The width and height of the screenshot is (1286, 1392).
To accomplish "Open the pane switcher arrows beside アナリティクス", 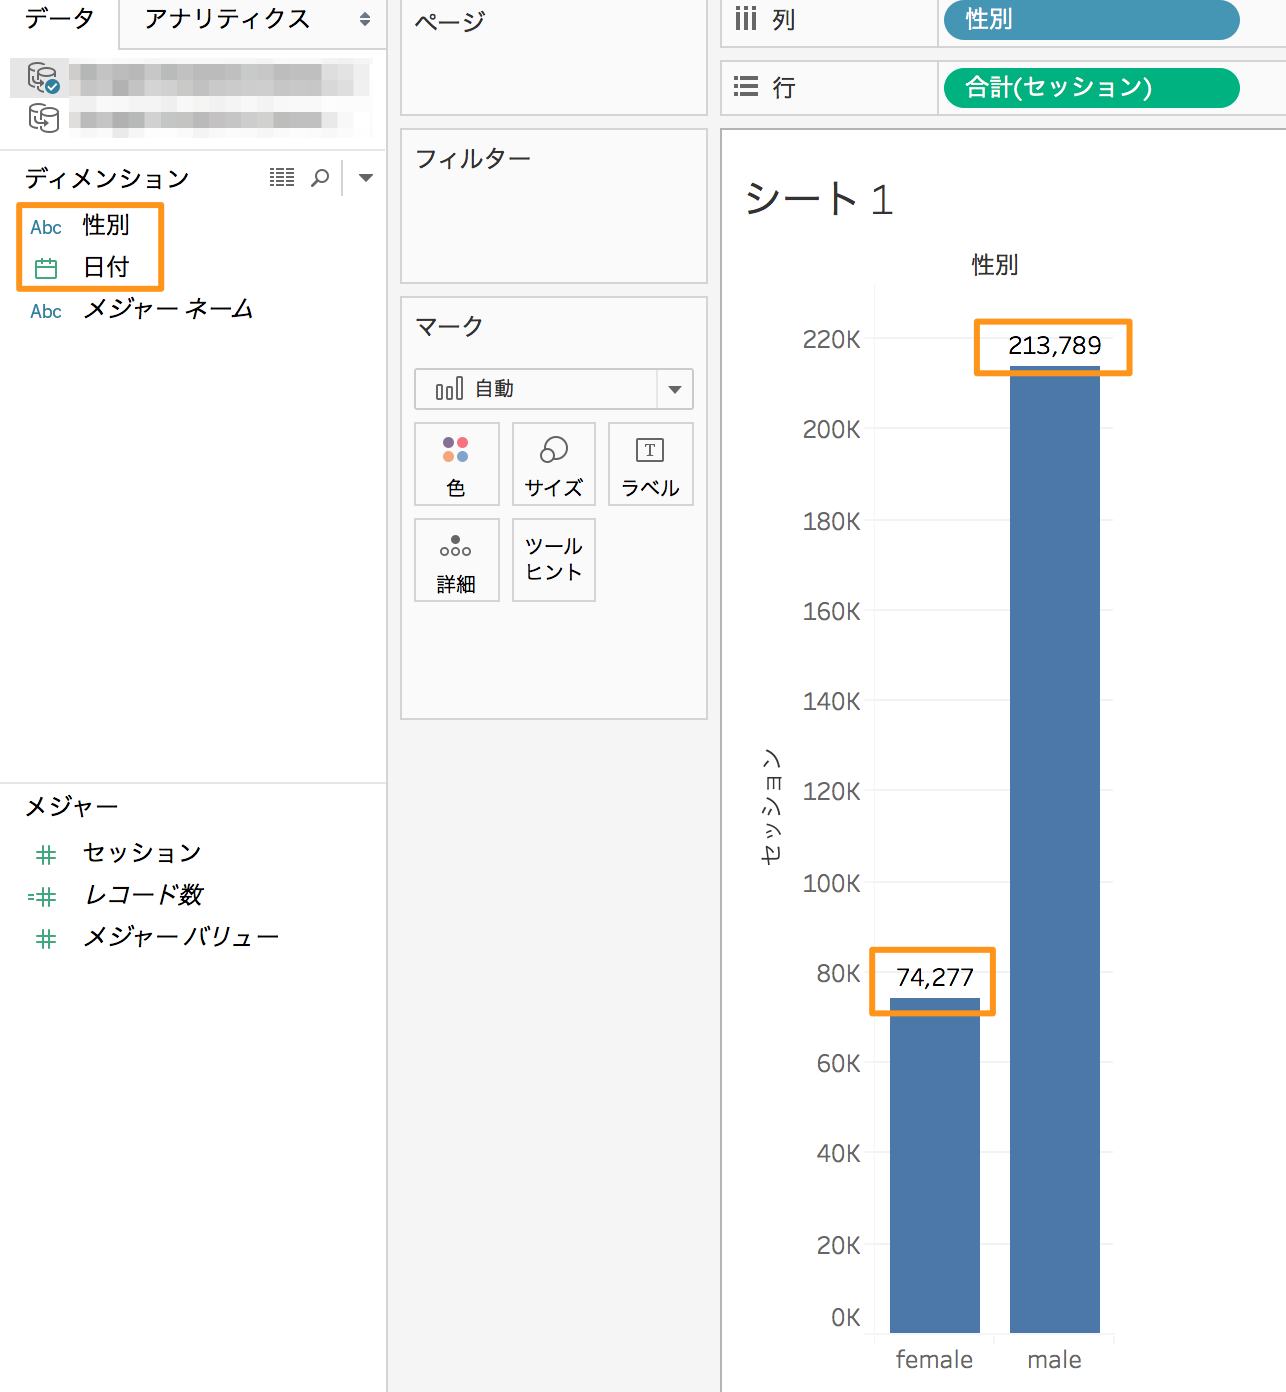I will [365, 19].
